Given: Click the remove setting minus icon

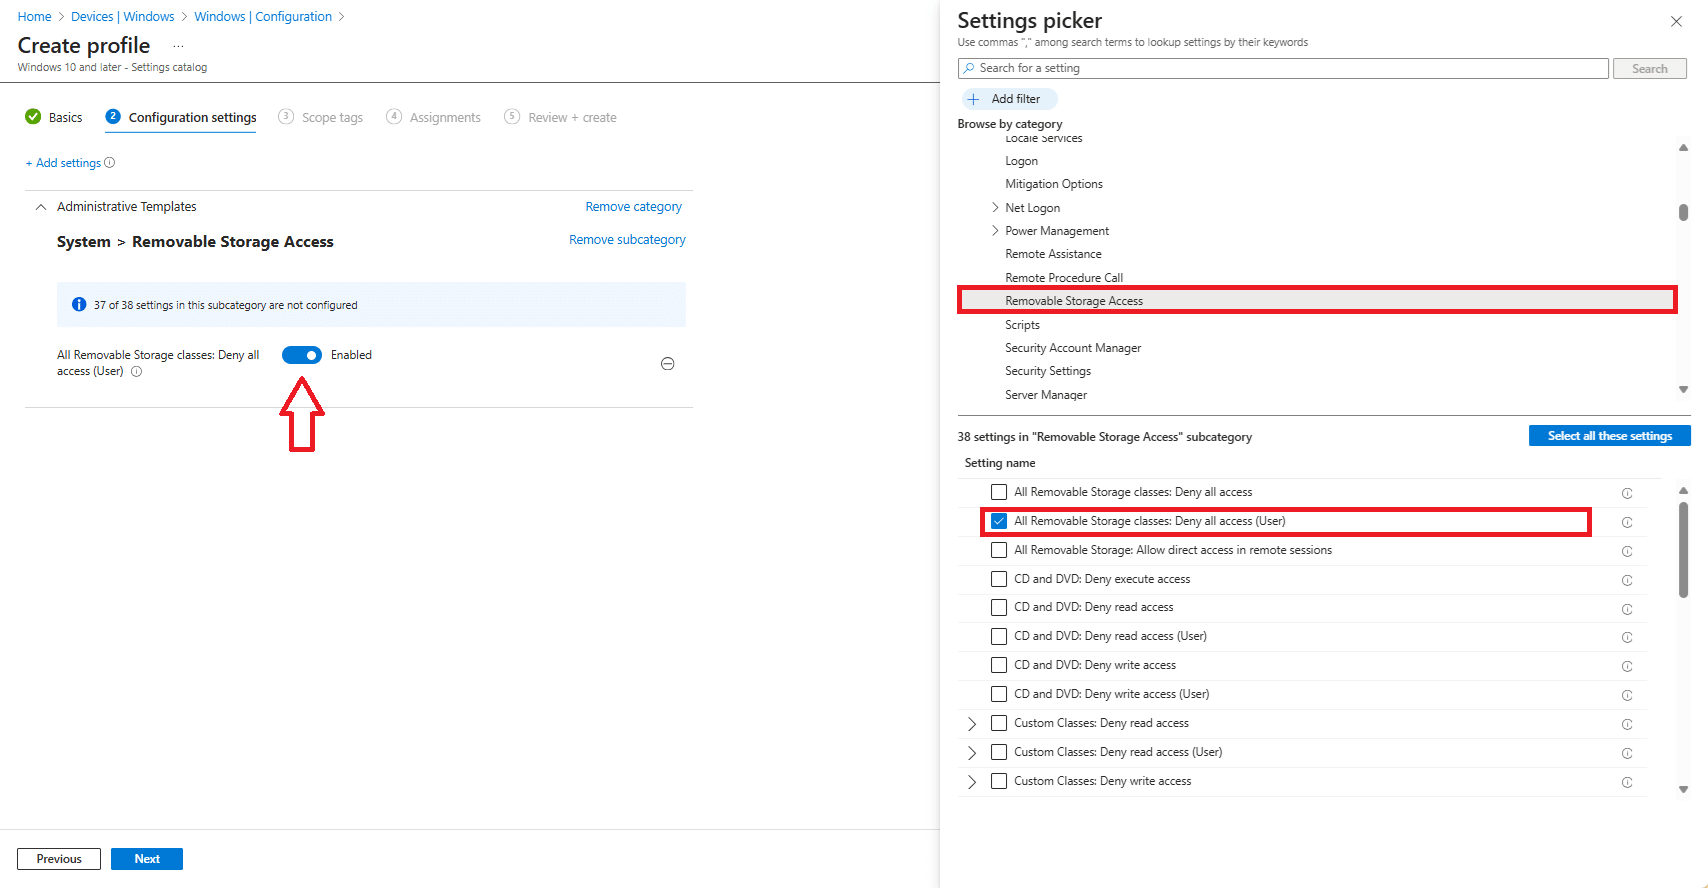Looking at the screenshot, I should pos(668,364).
